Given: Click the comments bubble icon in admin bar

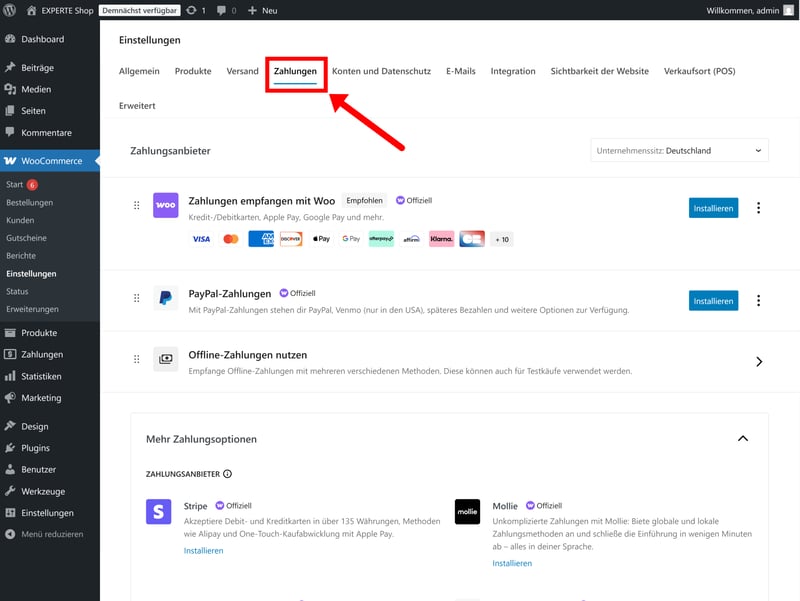Looking at the screenshot, I should pyautogui.click(x=222, y=10).
